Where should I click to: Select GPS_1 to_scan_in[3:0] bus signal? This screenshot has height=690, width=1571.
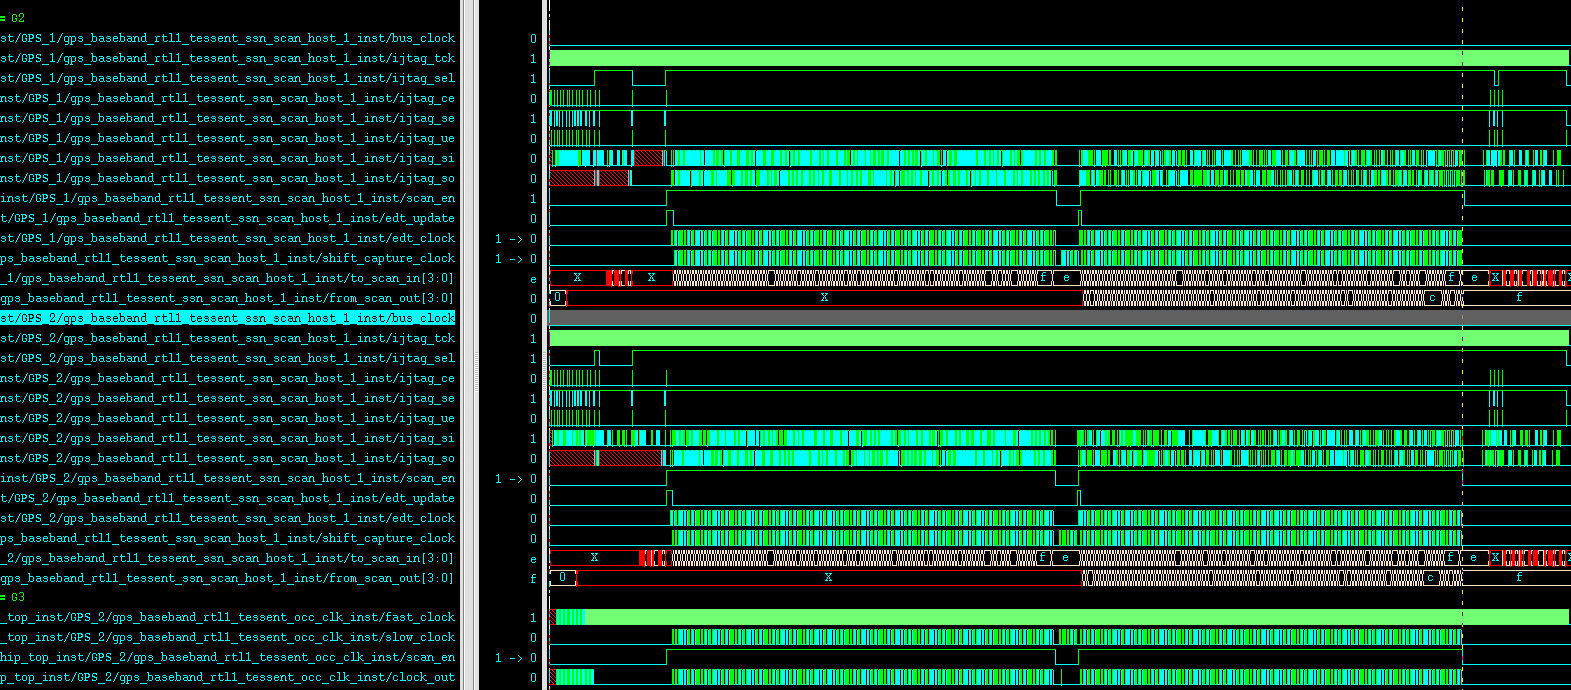(228, 278)
